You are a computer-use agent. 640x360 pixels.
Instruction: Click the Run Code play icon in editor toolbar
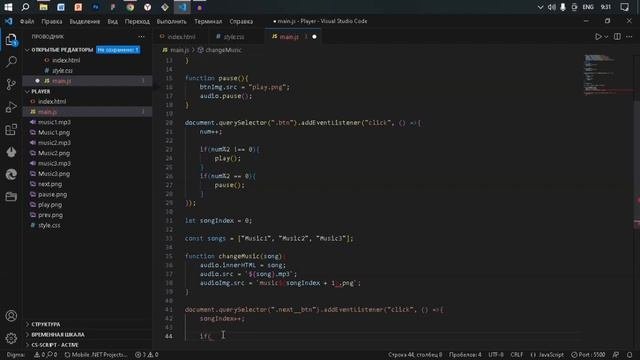(598, 37)
